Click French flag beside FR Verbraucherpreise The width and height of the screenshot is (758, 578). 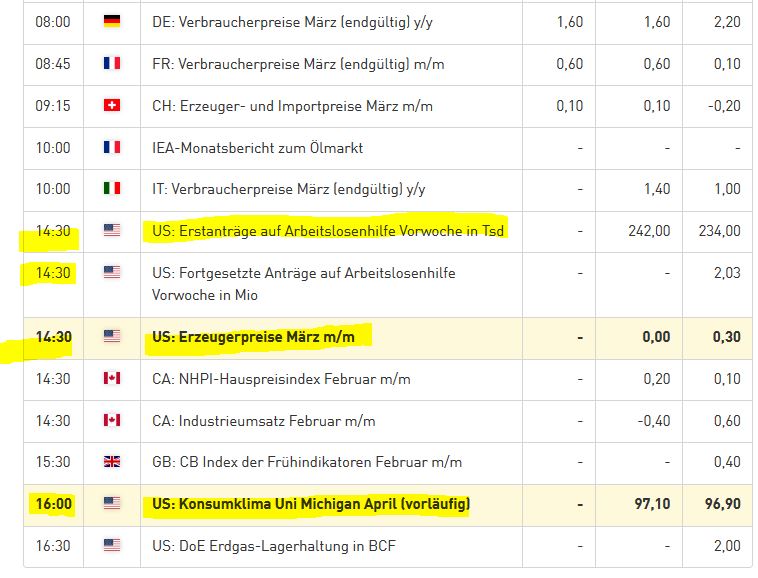(x=112, y=63)
